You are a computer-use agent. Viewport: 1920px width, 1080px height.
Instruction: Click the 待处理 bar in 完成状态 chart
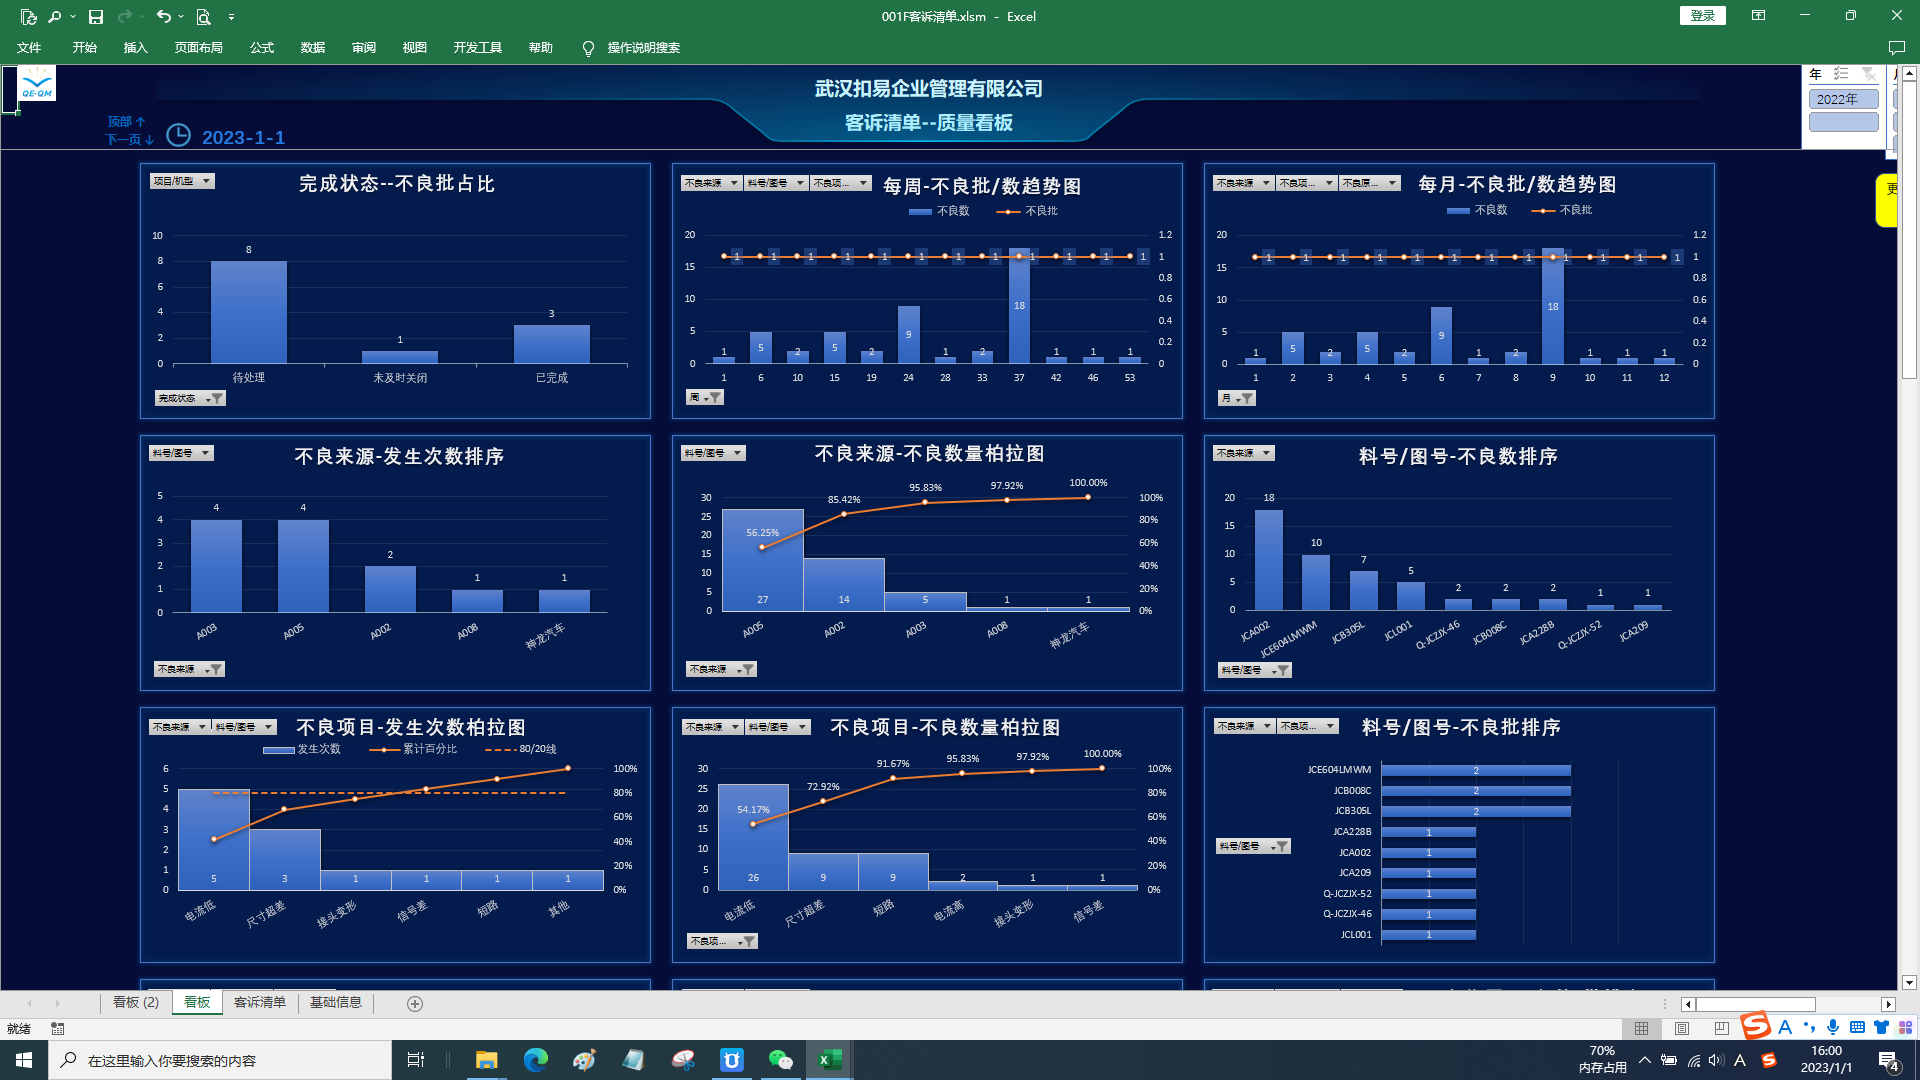tap(249, 312)
